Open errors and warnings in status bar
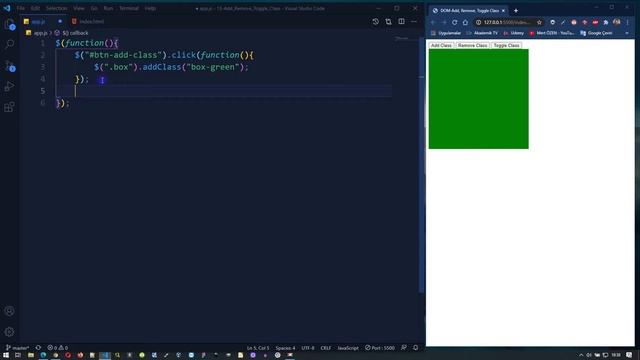 point(58,348)
